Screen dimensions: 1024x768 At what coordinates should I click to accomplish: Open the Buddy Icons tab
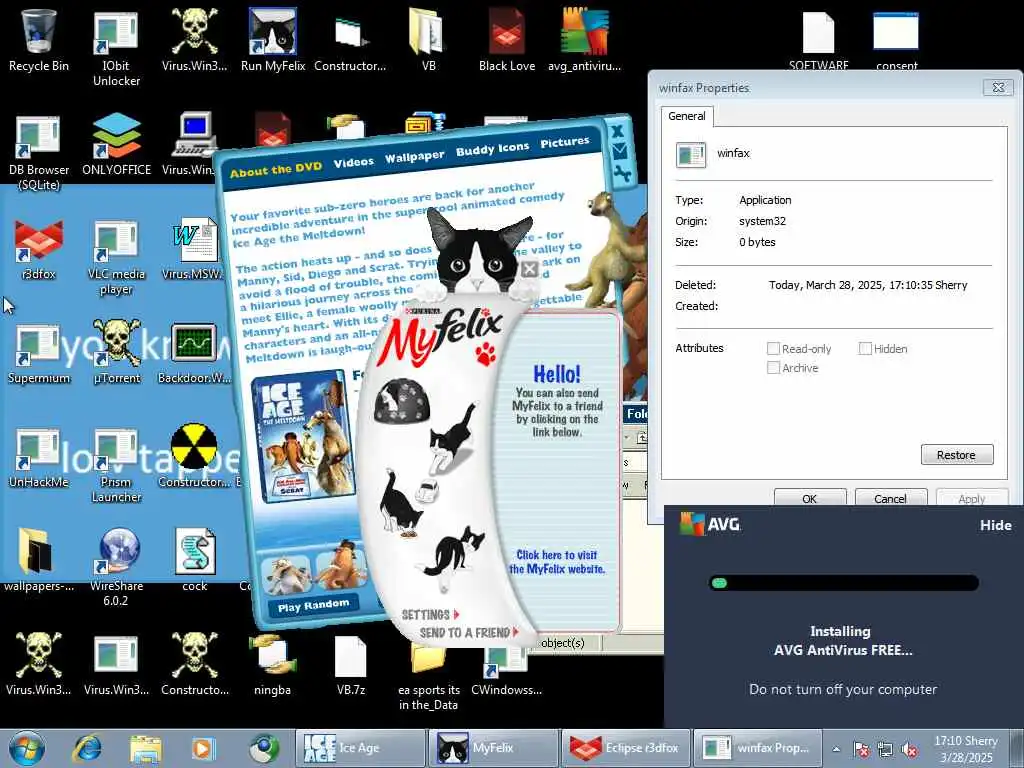tap(492, 149)
